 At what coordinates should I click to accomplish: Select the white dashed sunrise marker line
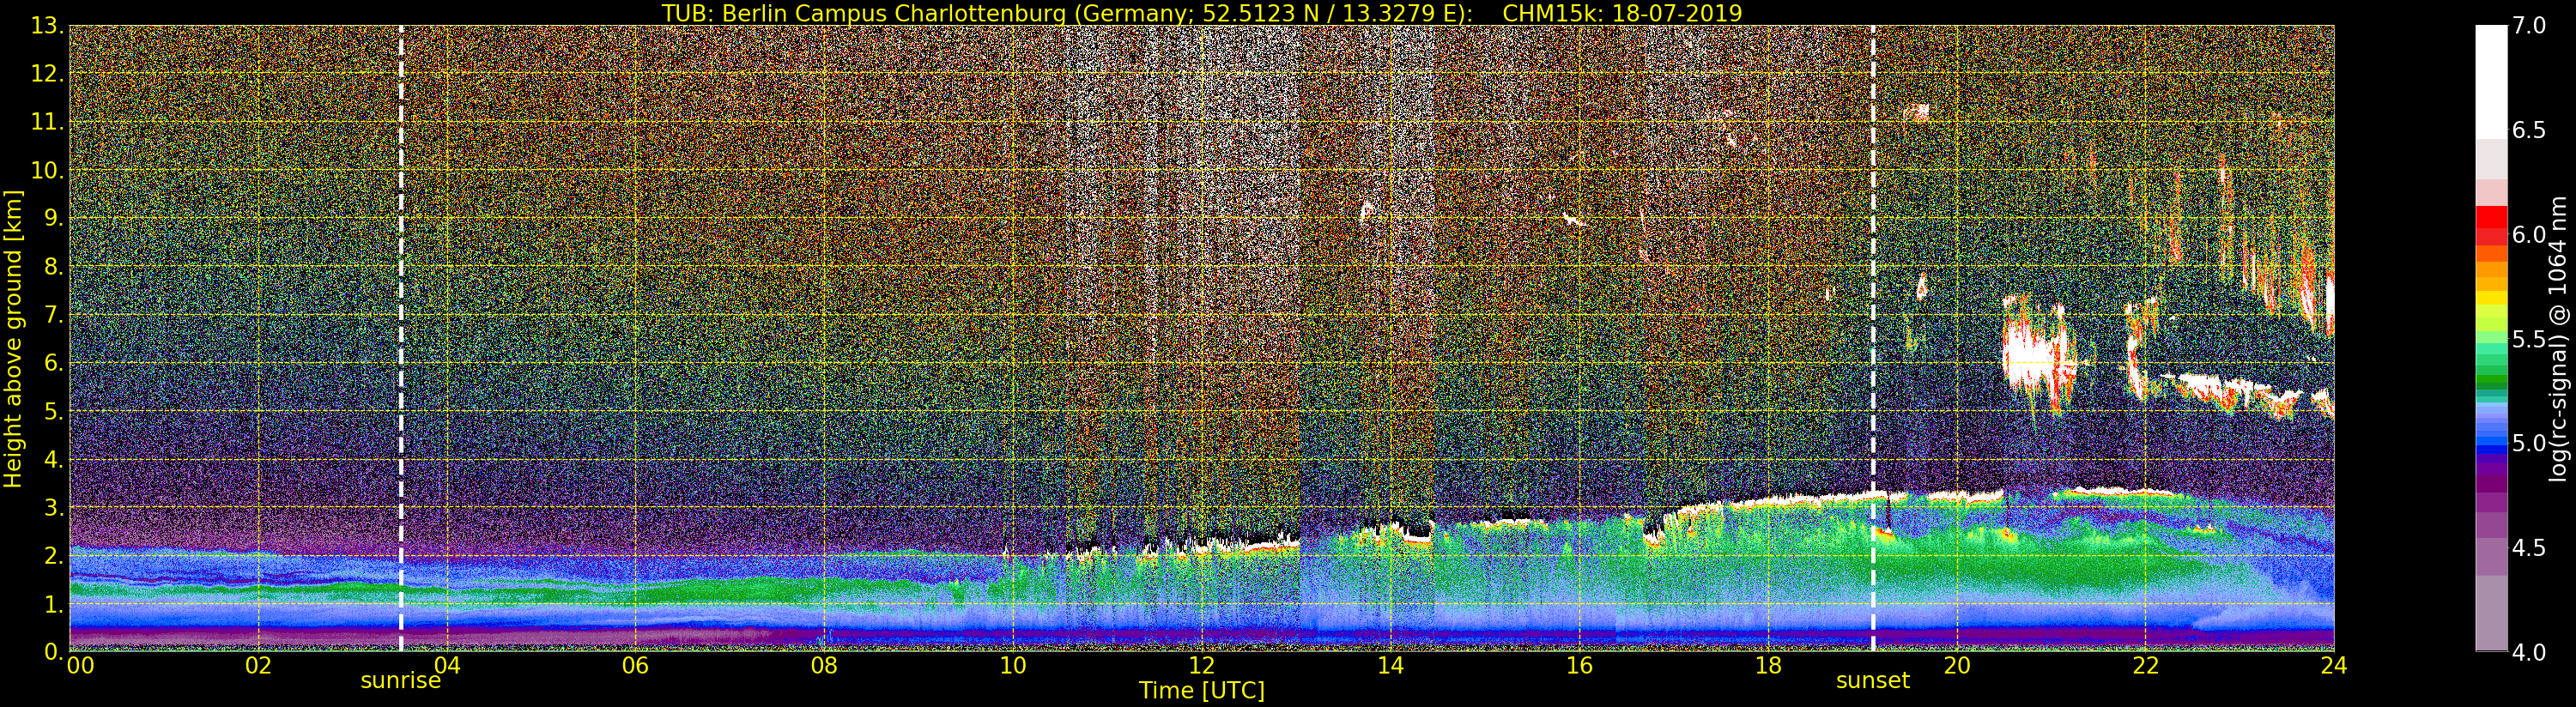[401, 338]
